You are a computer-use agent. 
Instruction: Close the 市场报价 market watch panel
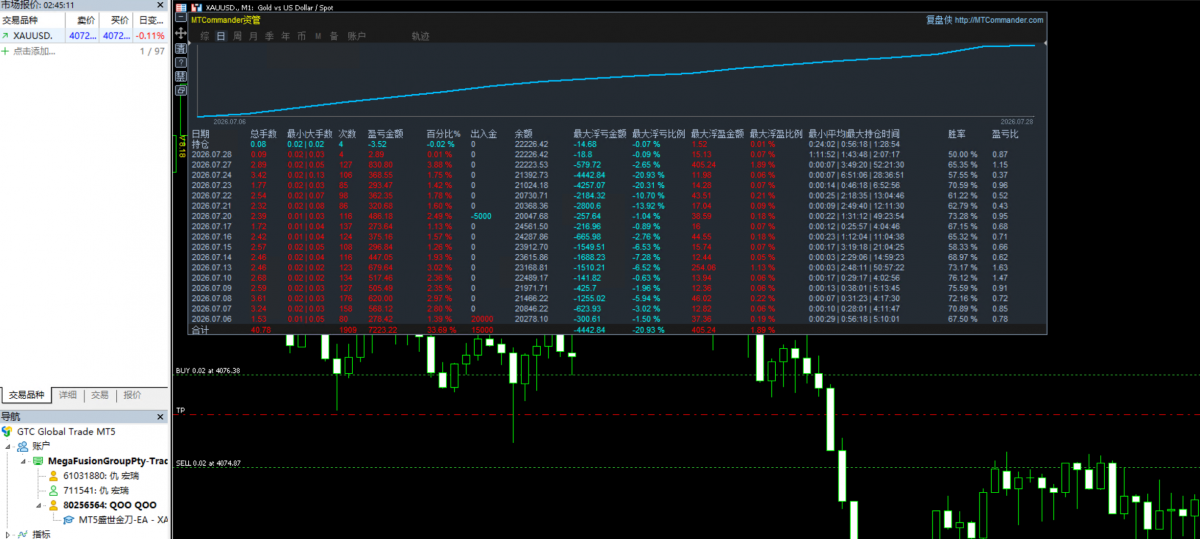click(161, 5)
